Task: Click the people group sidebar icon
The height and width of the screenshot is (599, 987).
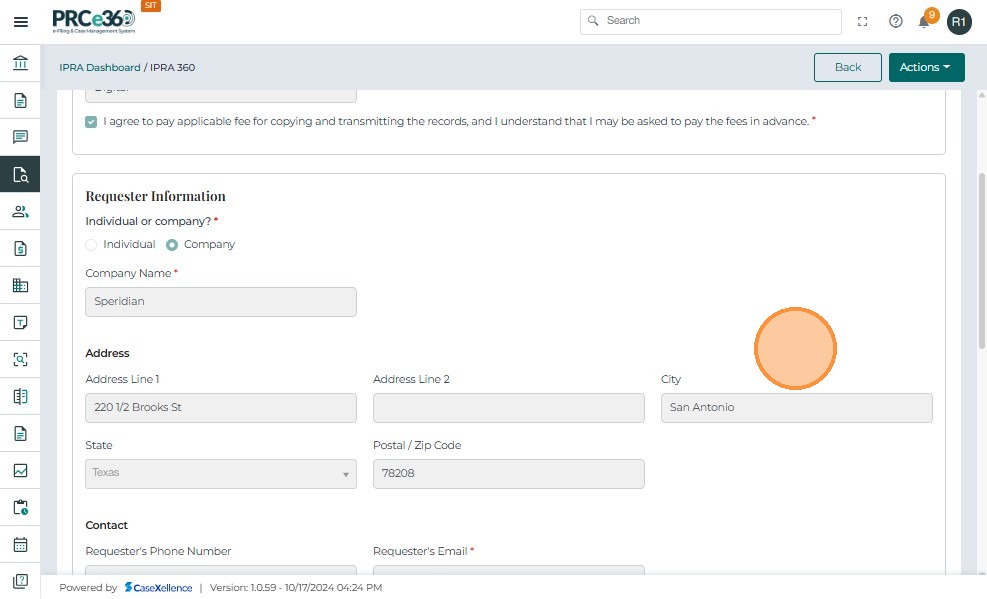Action: pos(20,212)
